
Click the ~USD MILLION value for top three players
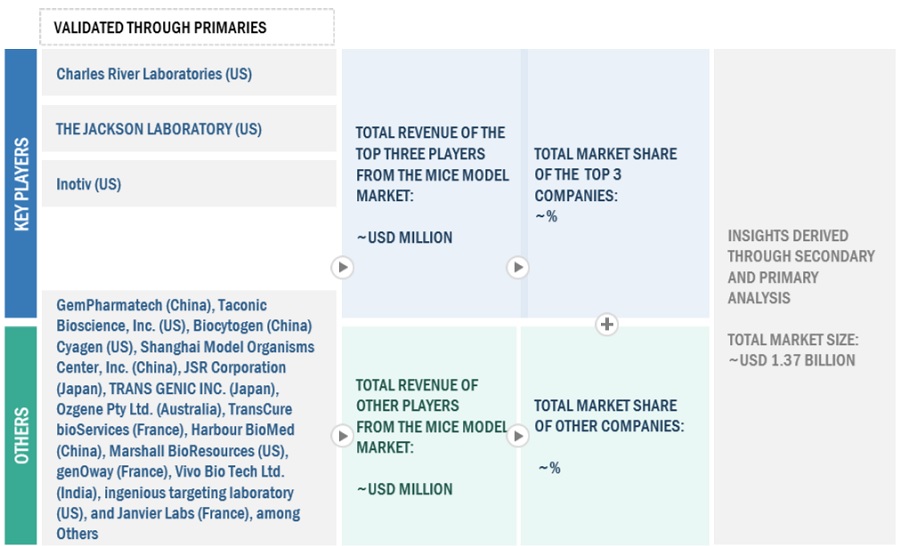click(x=404, y=238)
